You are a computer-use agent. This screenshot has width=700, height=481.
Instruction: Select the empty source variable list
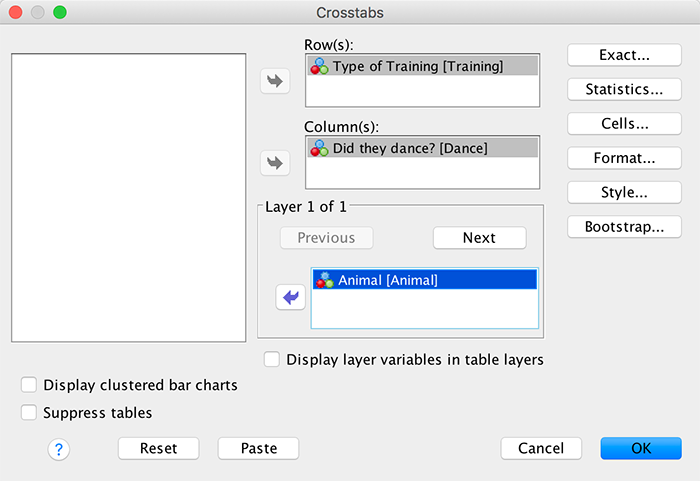click(128, 197)
